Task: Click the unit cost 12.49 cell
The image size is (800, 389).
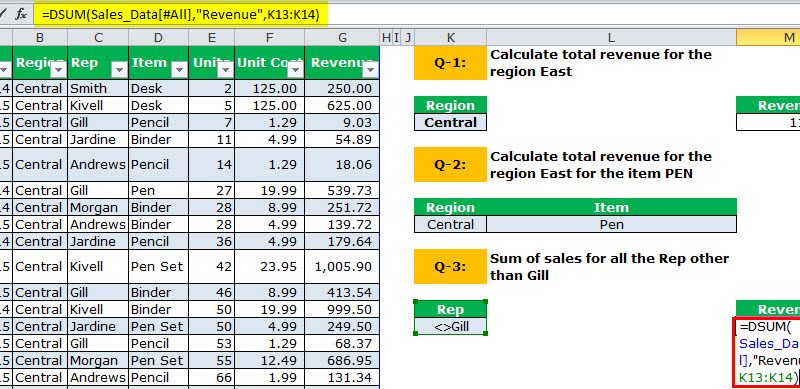Action: 269,360
